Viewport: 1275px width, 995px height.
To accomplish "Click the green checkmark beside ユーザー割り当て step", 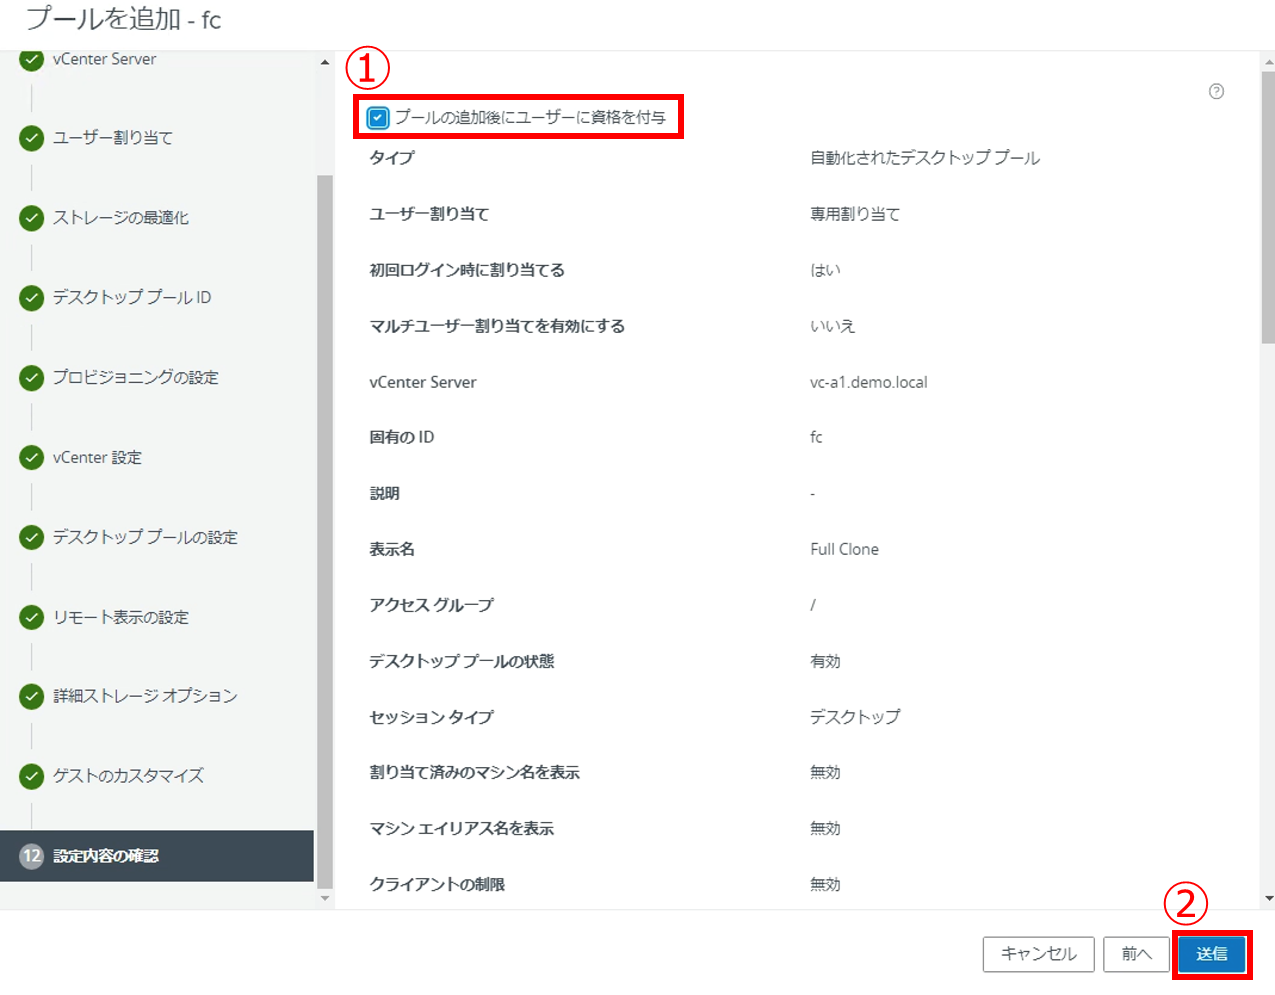I will click(32, 138).
